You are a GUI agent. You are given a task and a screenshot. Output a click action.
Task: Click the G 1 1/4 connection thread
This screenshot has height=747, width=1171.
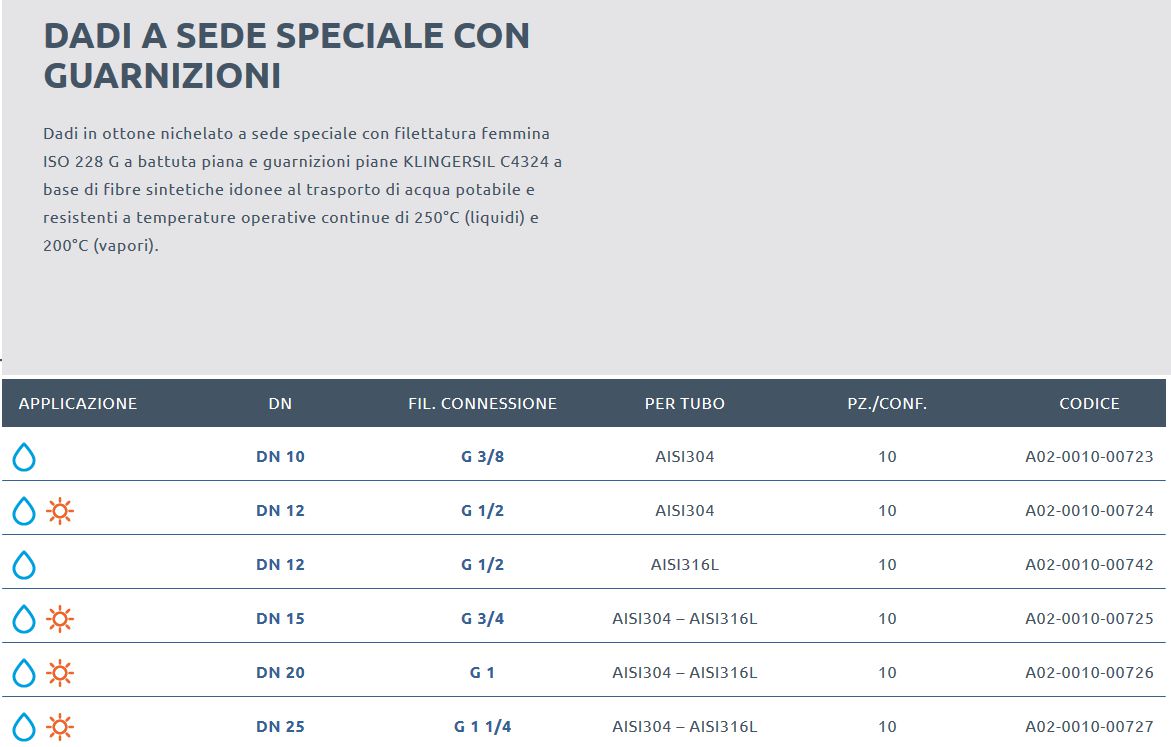[482, 727]
